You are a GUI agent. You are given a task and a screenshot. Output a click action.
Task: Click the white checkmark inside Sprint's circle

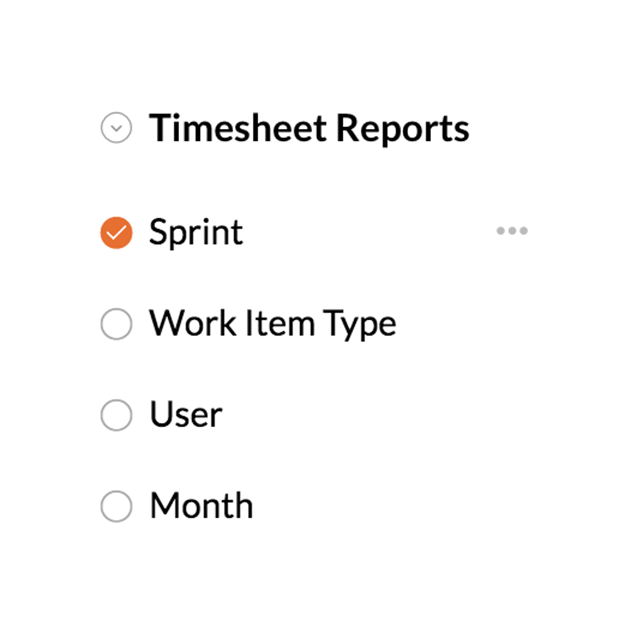tap(116, 233)
